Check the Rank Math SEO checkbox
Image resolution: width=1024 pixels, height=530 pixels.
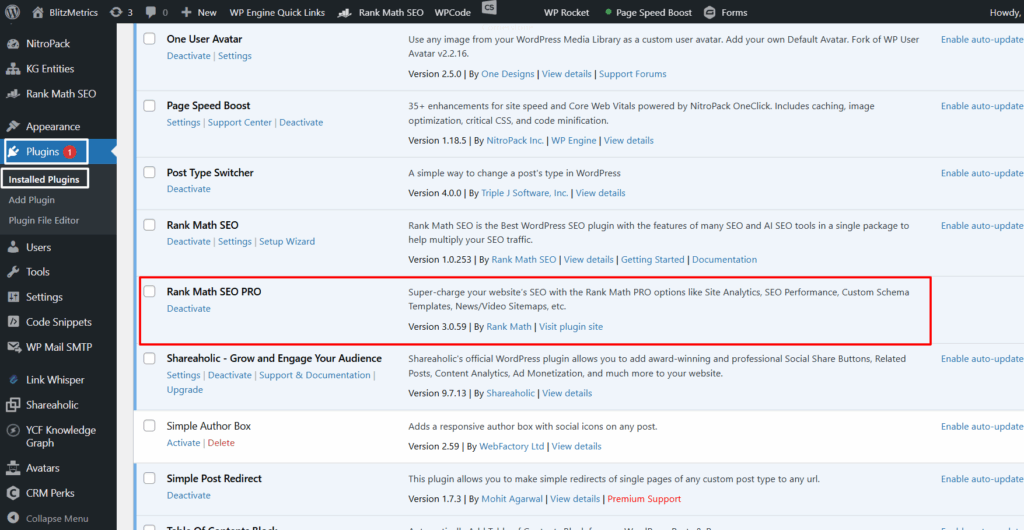point(150,225)
